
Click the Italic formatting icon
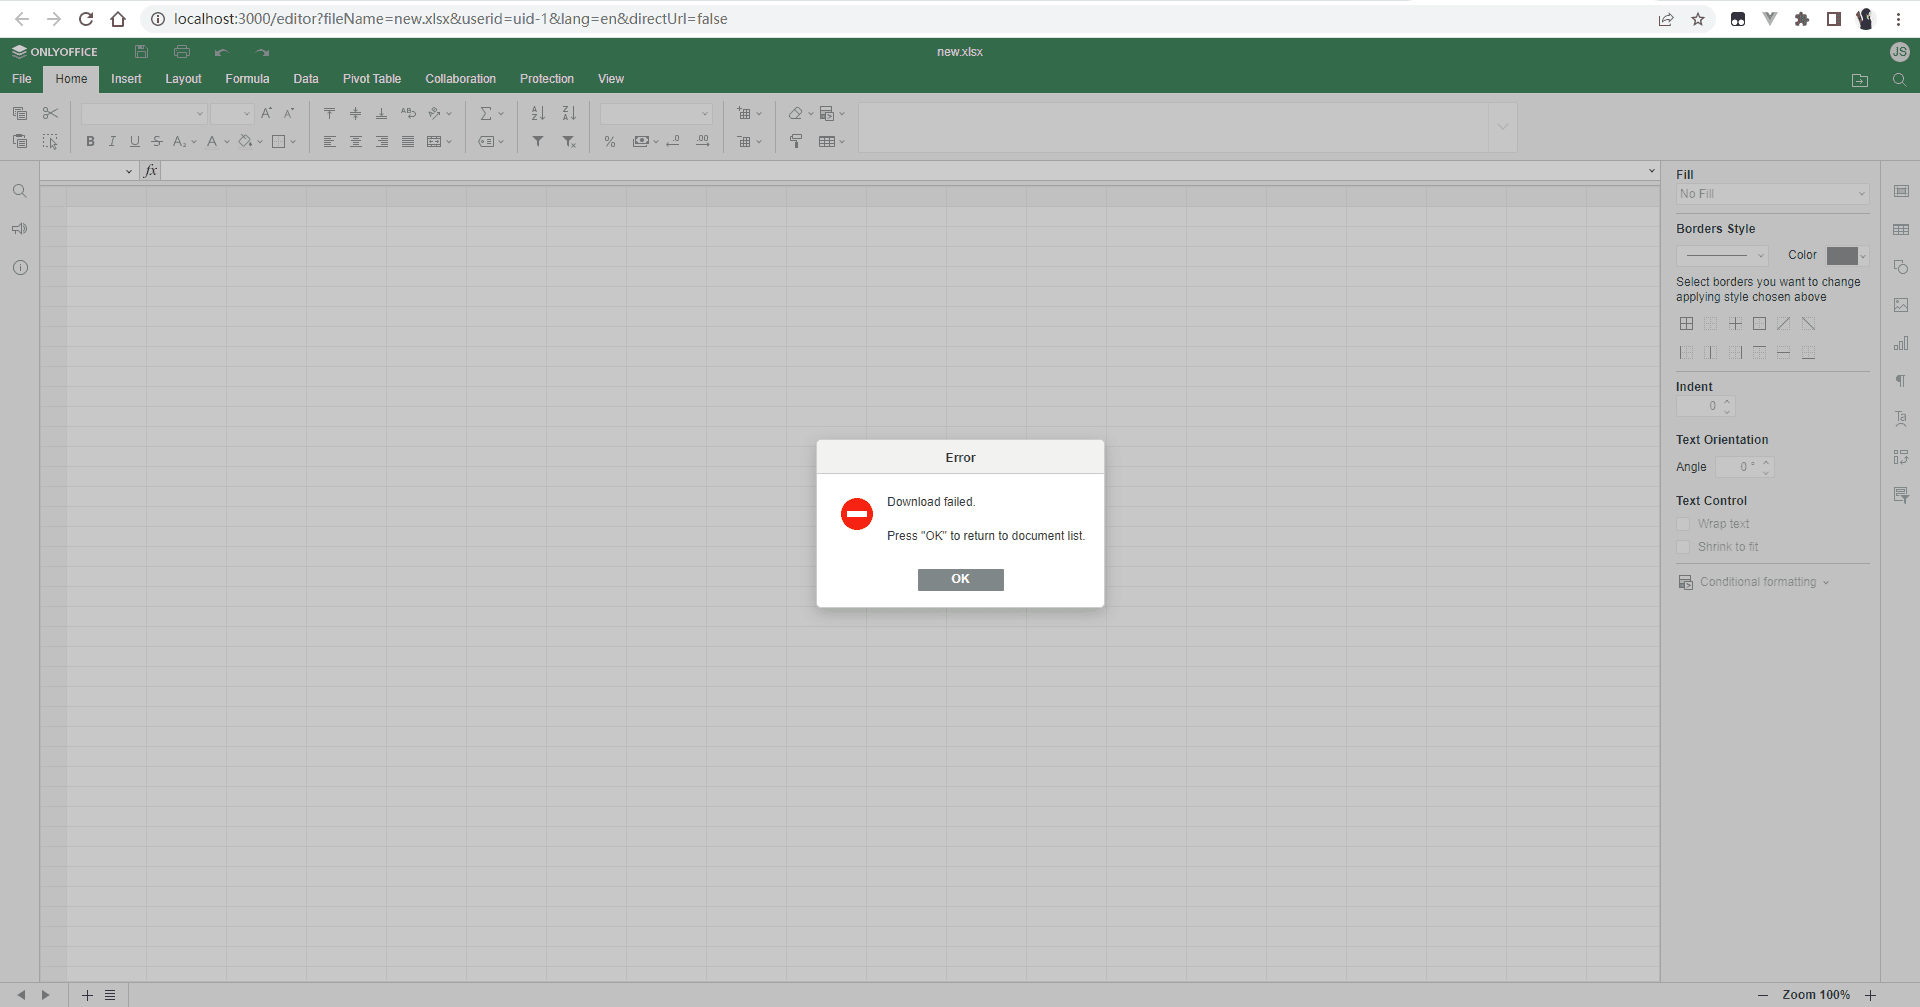click(112, 142)
